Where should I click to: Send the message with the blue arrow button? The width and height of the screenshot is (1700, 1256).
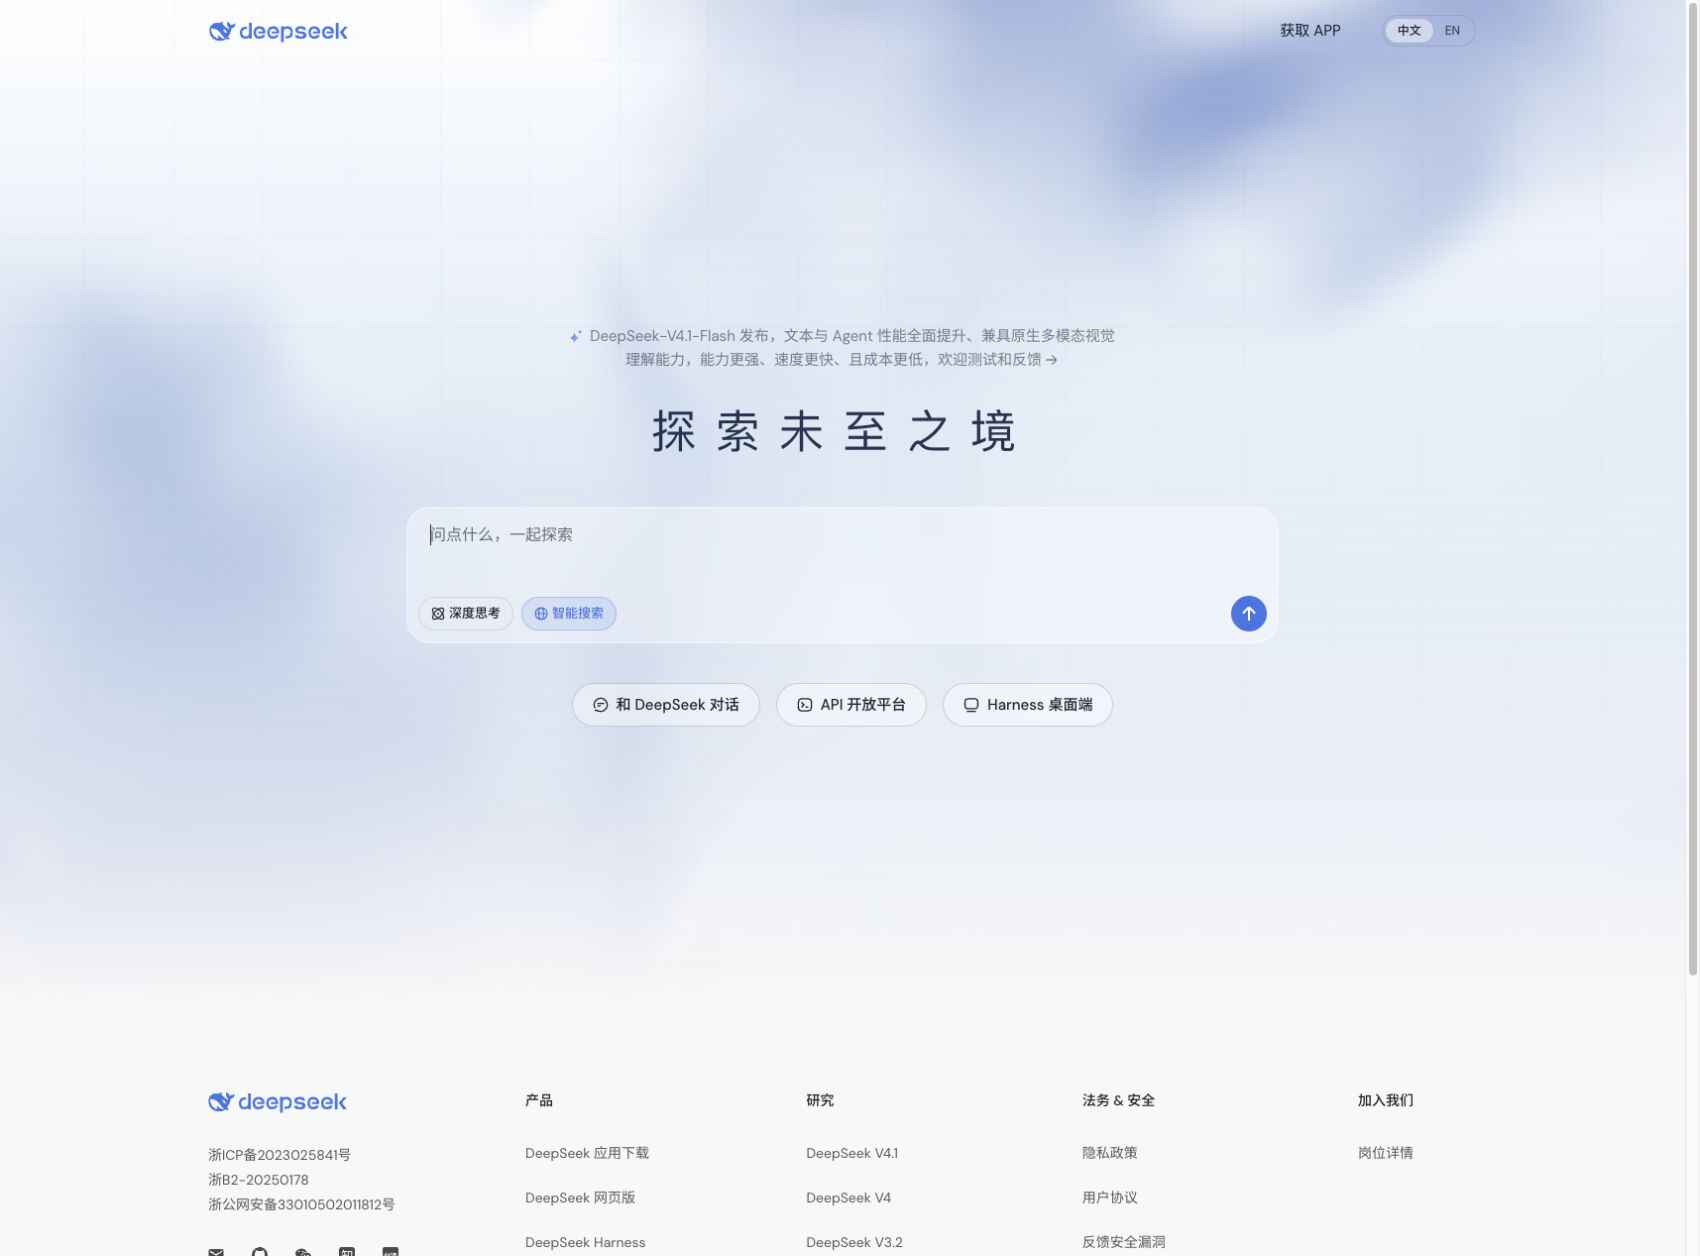tap(1248, 613)
